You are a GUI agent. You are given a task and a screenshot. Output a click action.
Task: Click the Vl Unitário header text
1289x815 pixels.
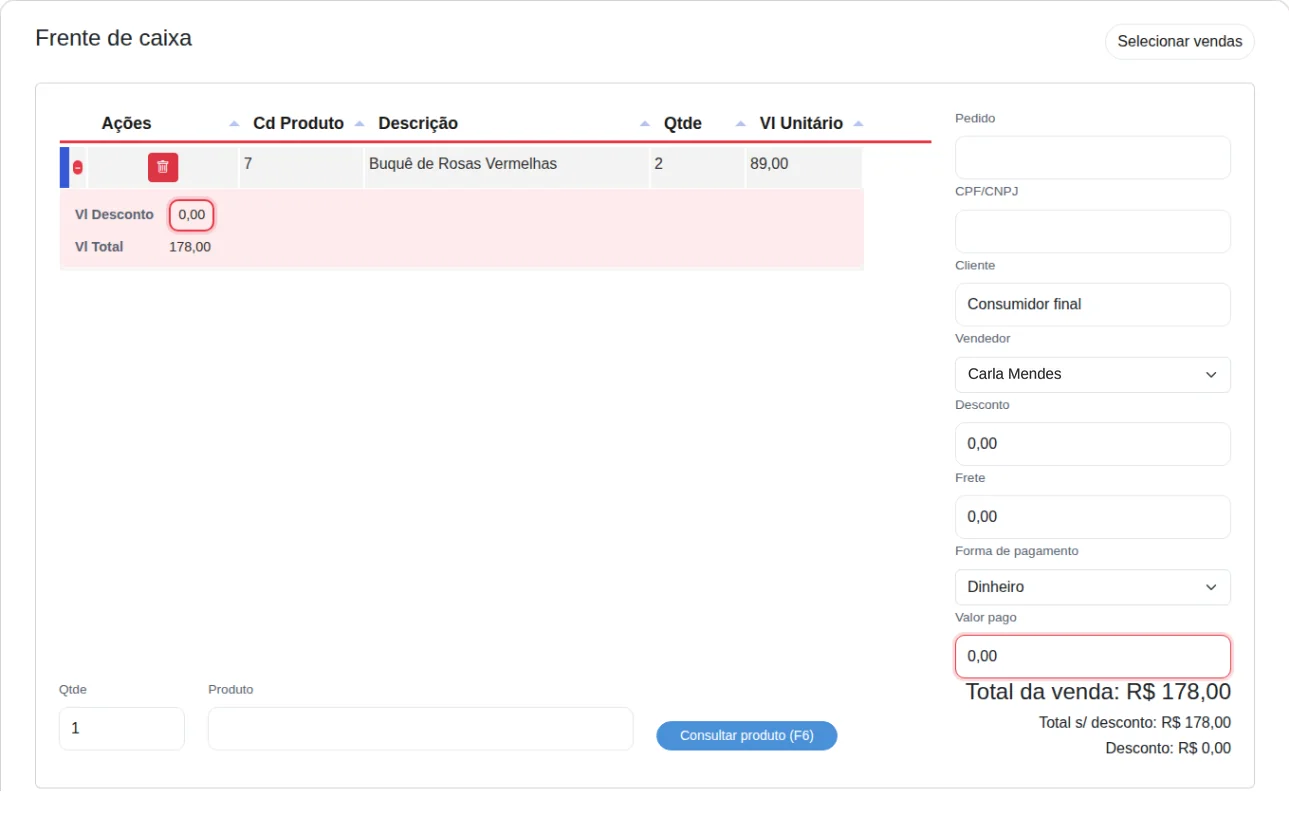[x=801, y=124]
